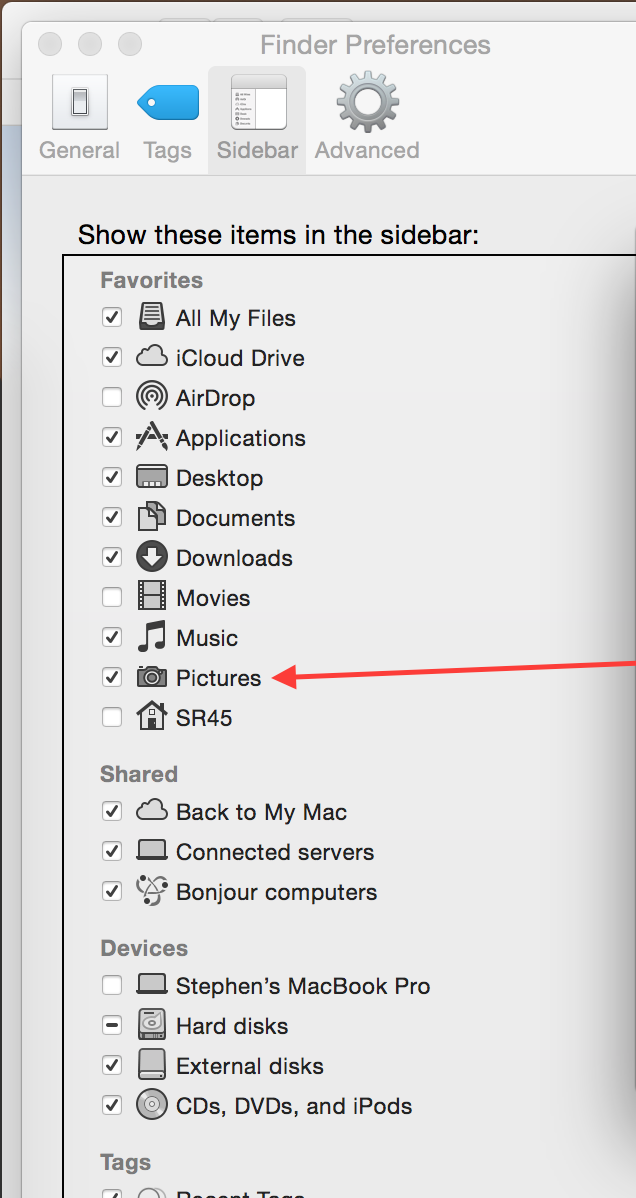This screenshot has height=1198, width=636.
Task: Click the Pictures camera icon
Action: click(151, 677)
